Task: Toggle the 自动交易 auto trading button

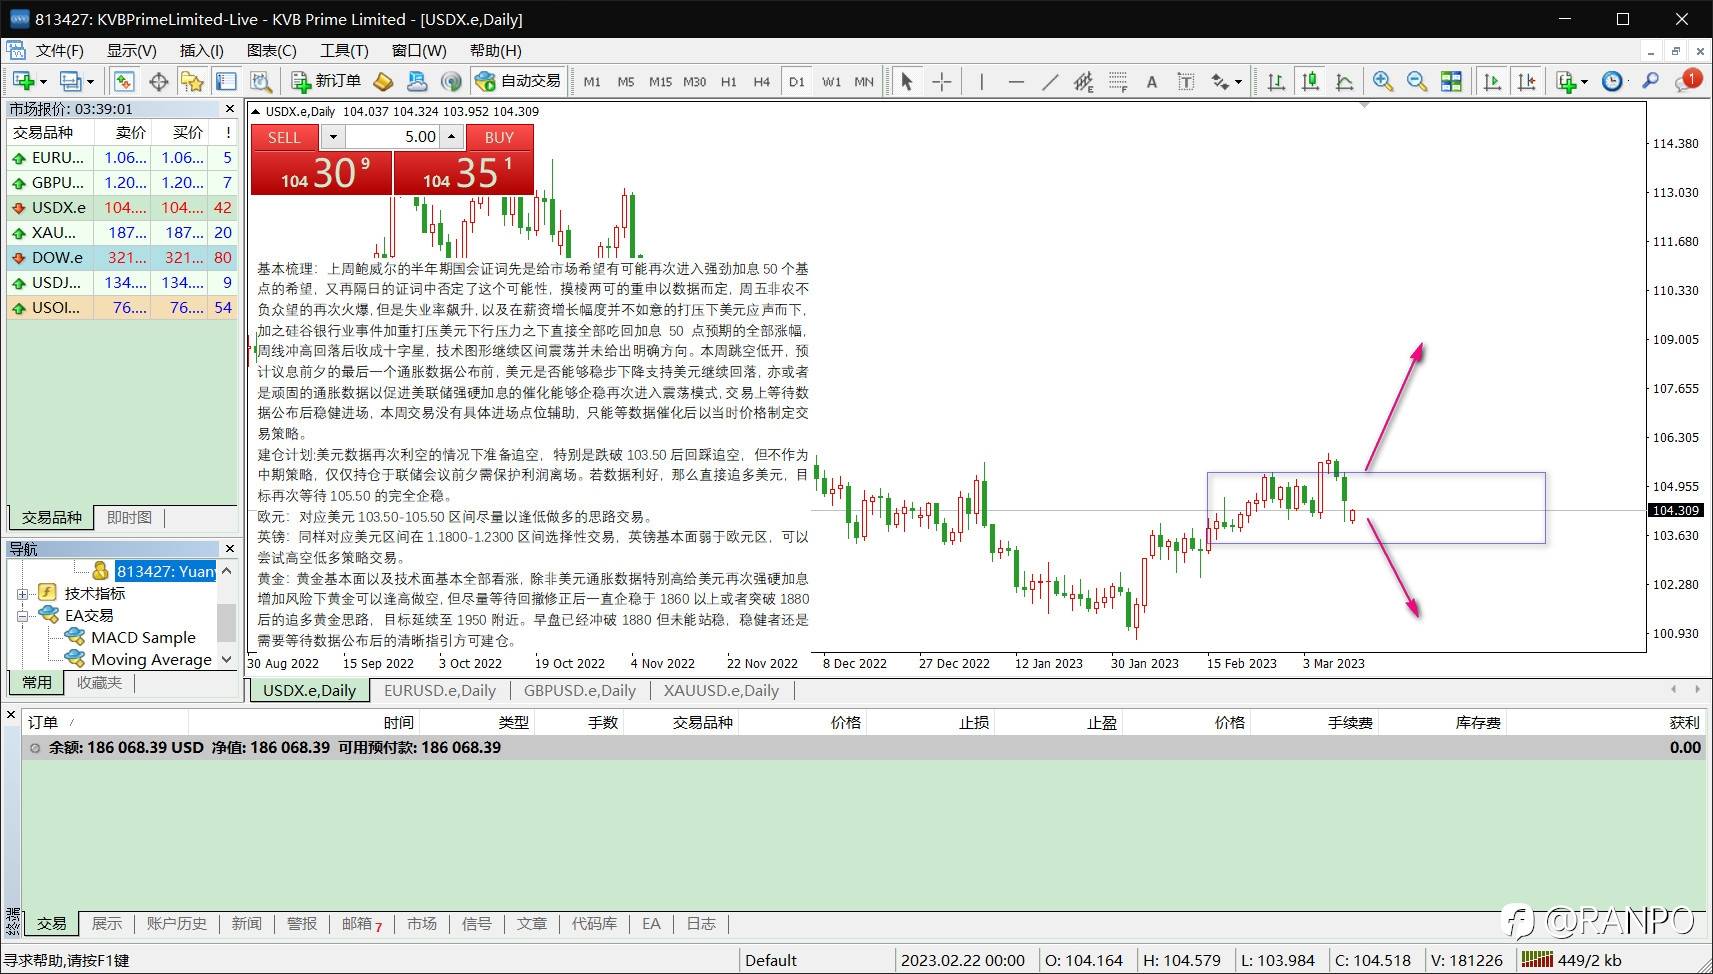Action: pyautogui.click(x=518, y=81)
